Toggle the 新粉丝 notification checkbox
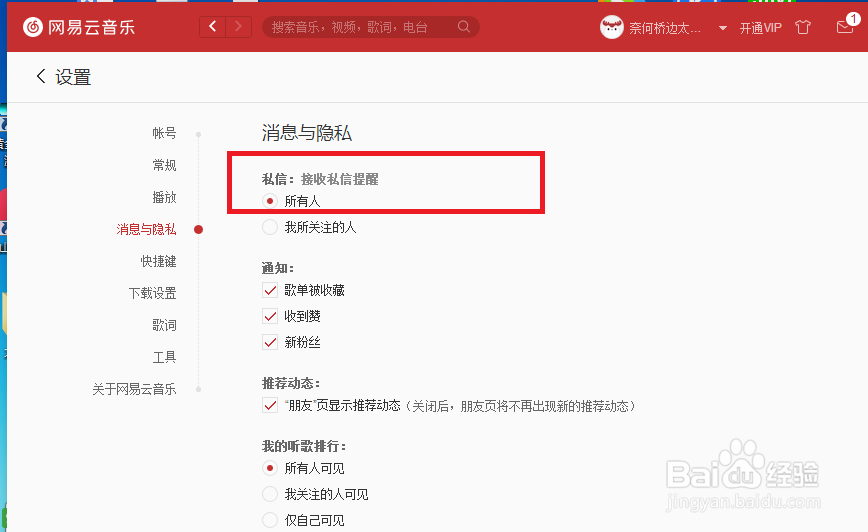The height and width of the screenshot is (532, 868). point(270,342)
